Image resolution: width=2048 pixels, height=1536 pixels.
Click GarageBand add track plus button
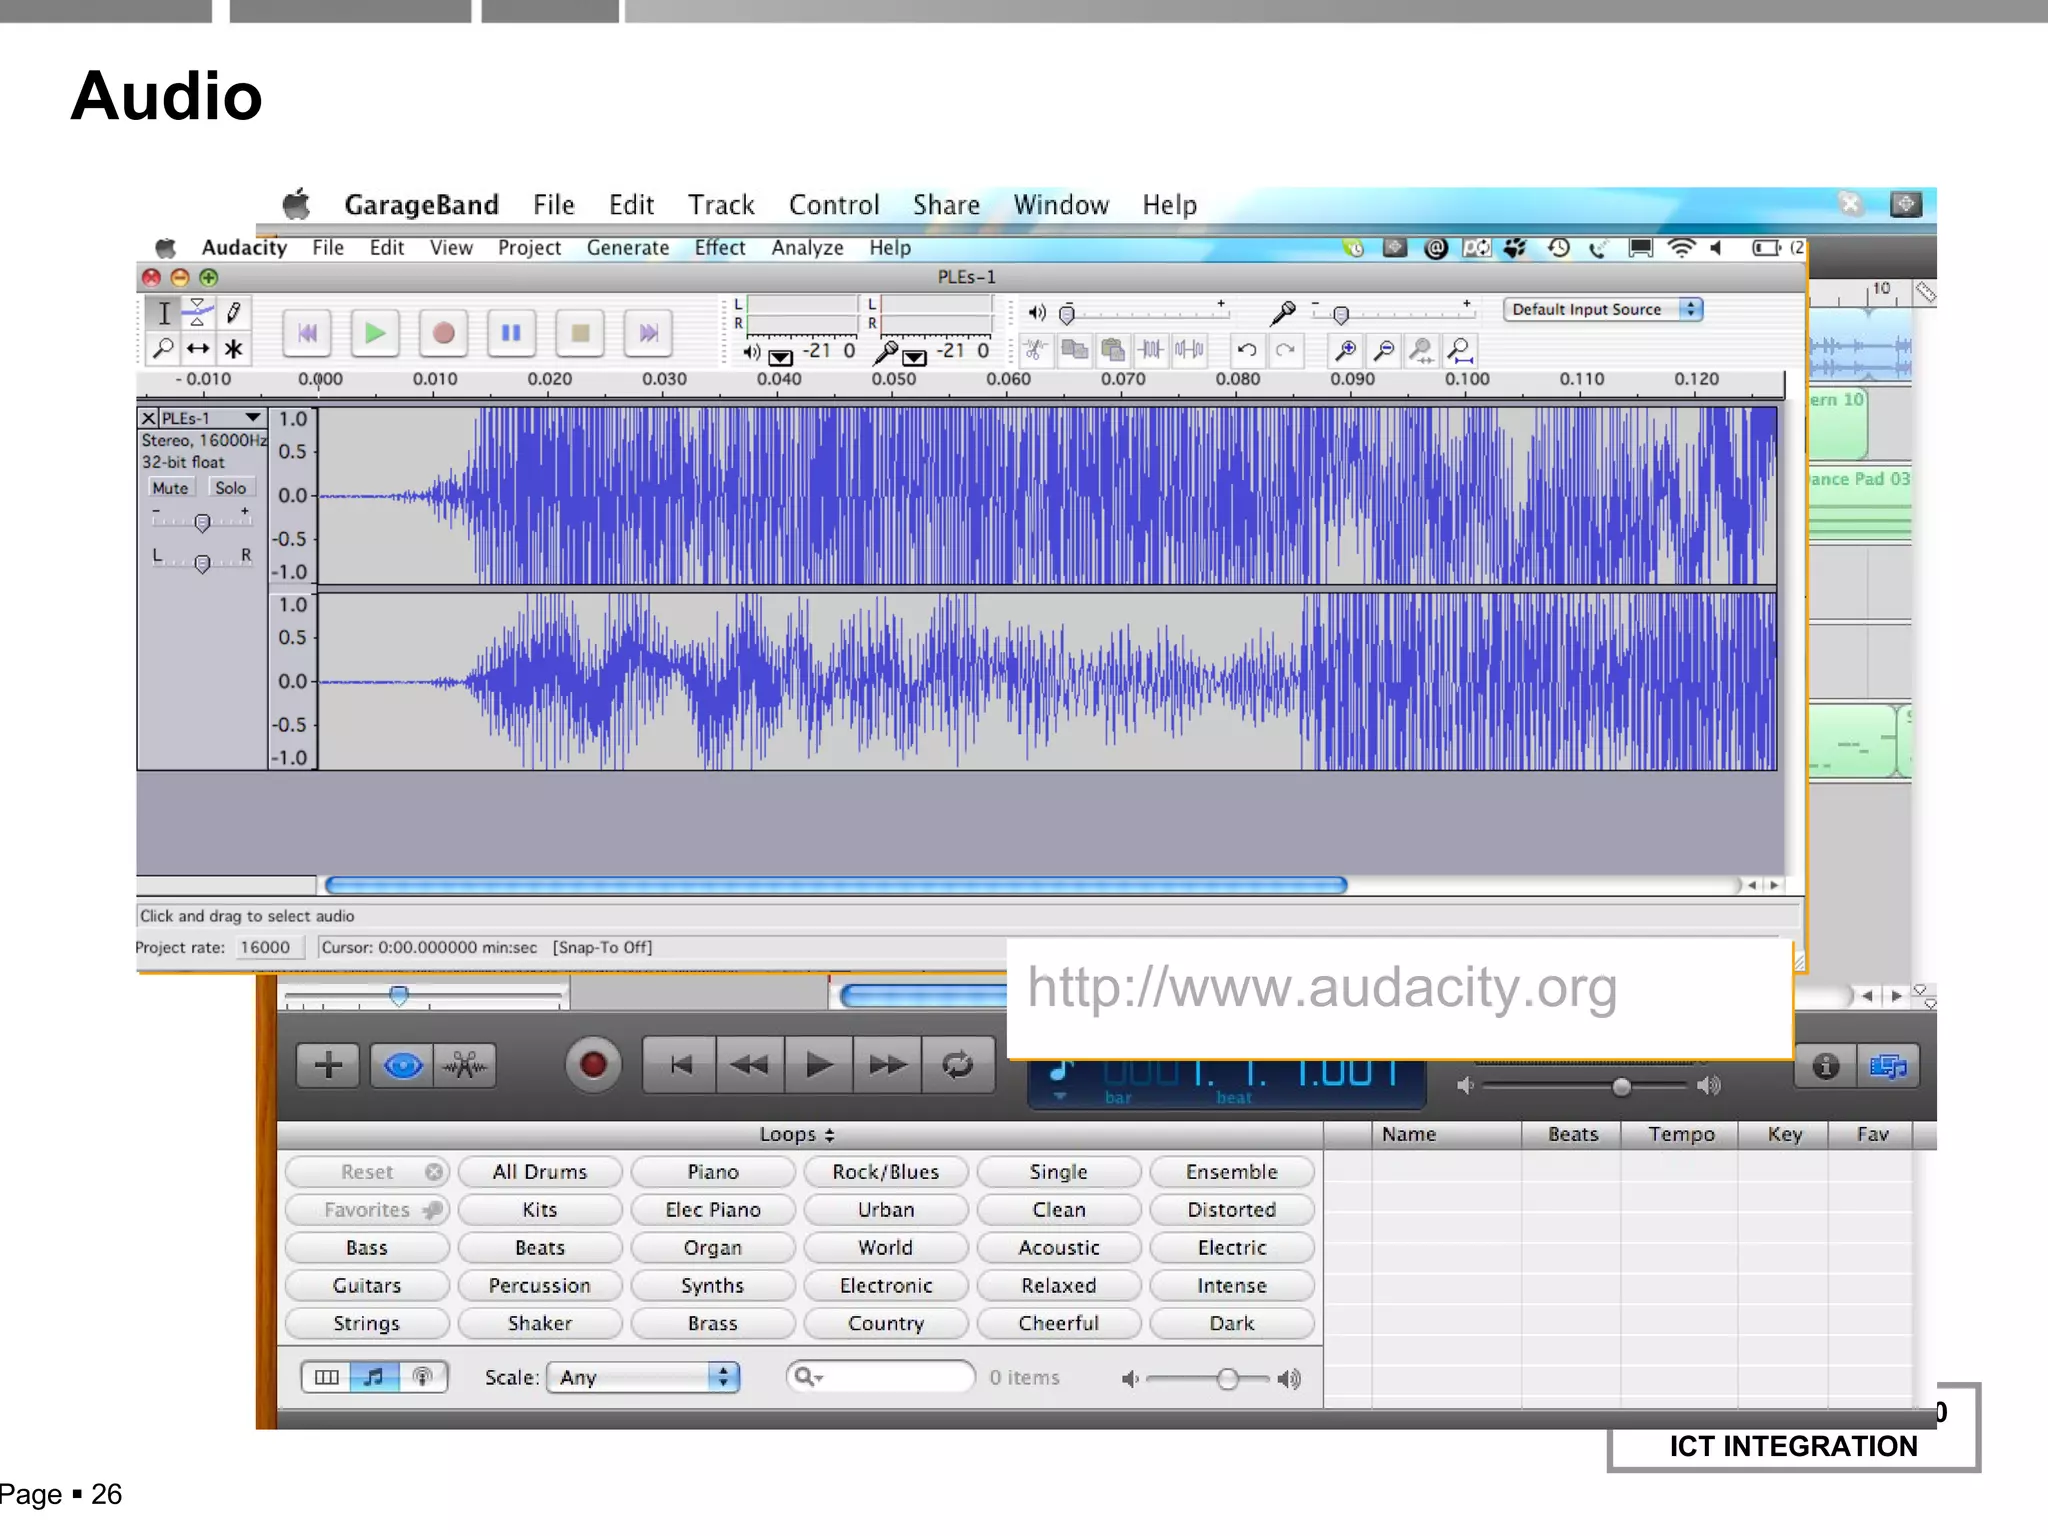[x=328, y=1065]
